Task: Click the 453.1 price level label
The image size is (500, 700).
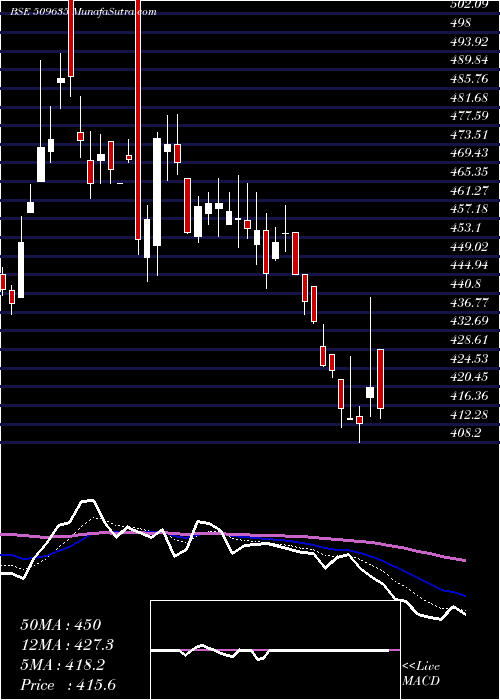Action: tap(464, 228)
